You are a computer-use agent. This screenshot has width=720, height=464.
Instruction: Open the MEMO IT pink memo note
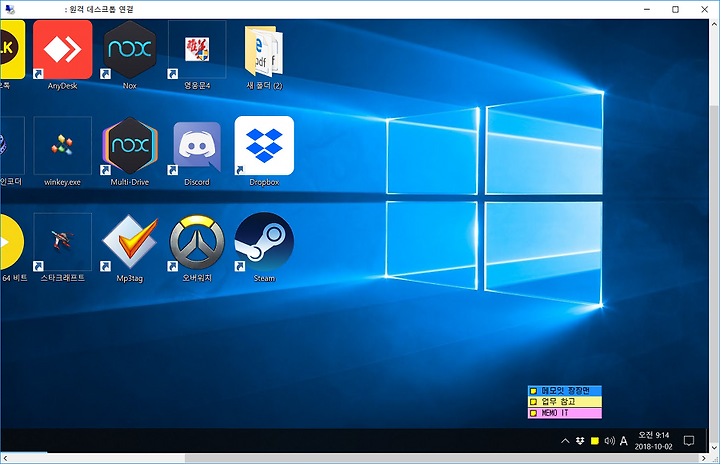coord(564,413)
